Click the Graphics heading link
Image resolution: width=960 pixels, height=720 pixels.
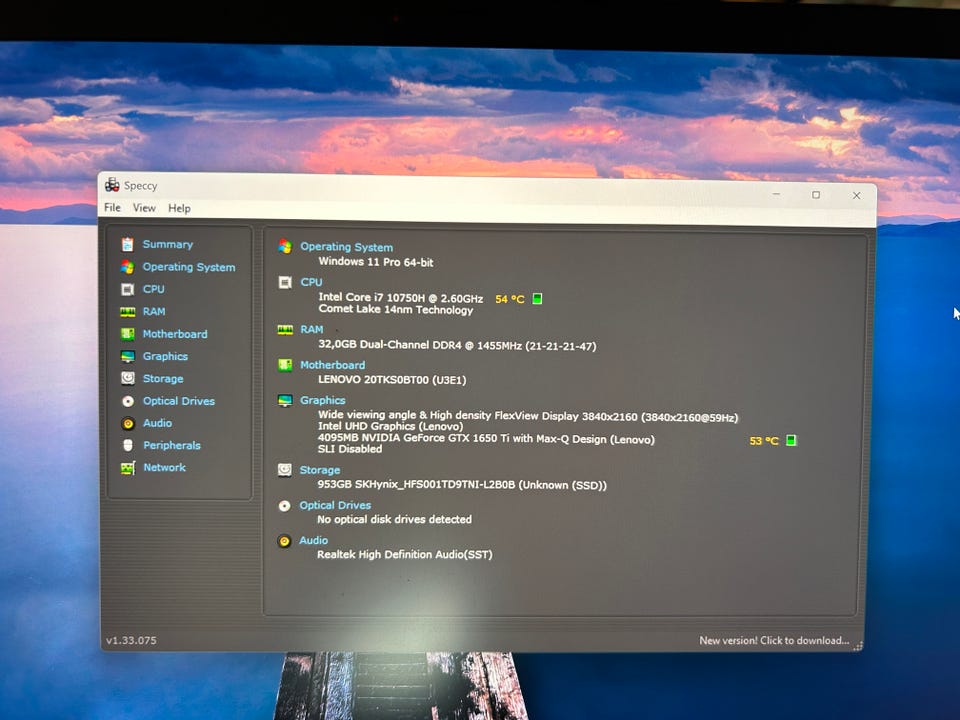point(323,400)
